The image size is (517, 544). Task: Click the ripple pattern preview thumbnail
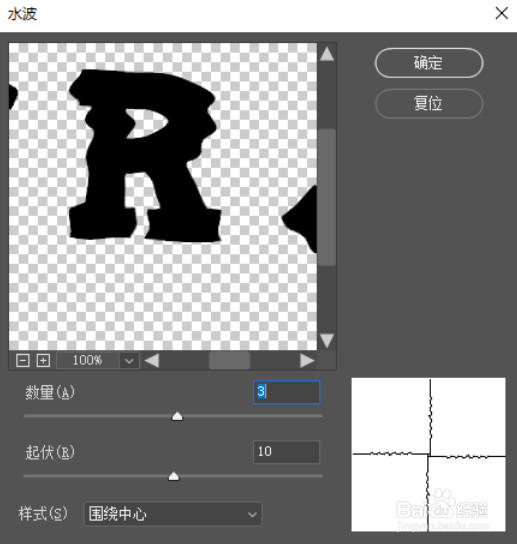pyautogui.click(x=429, y=454)
